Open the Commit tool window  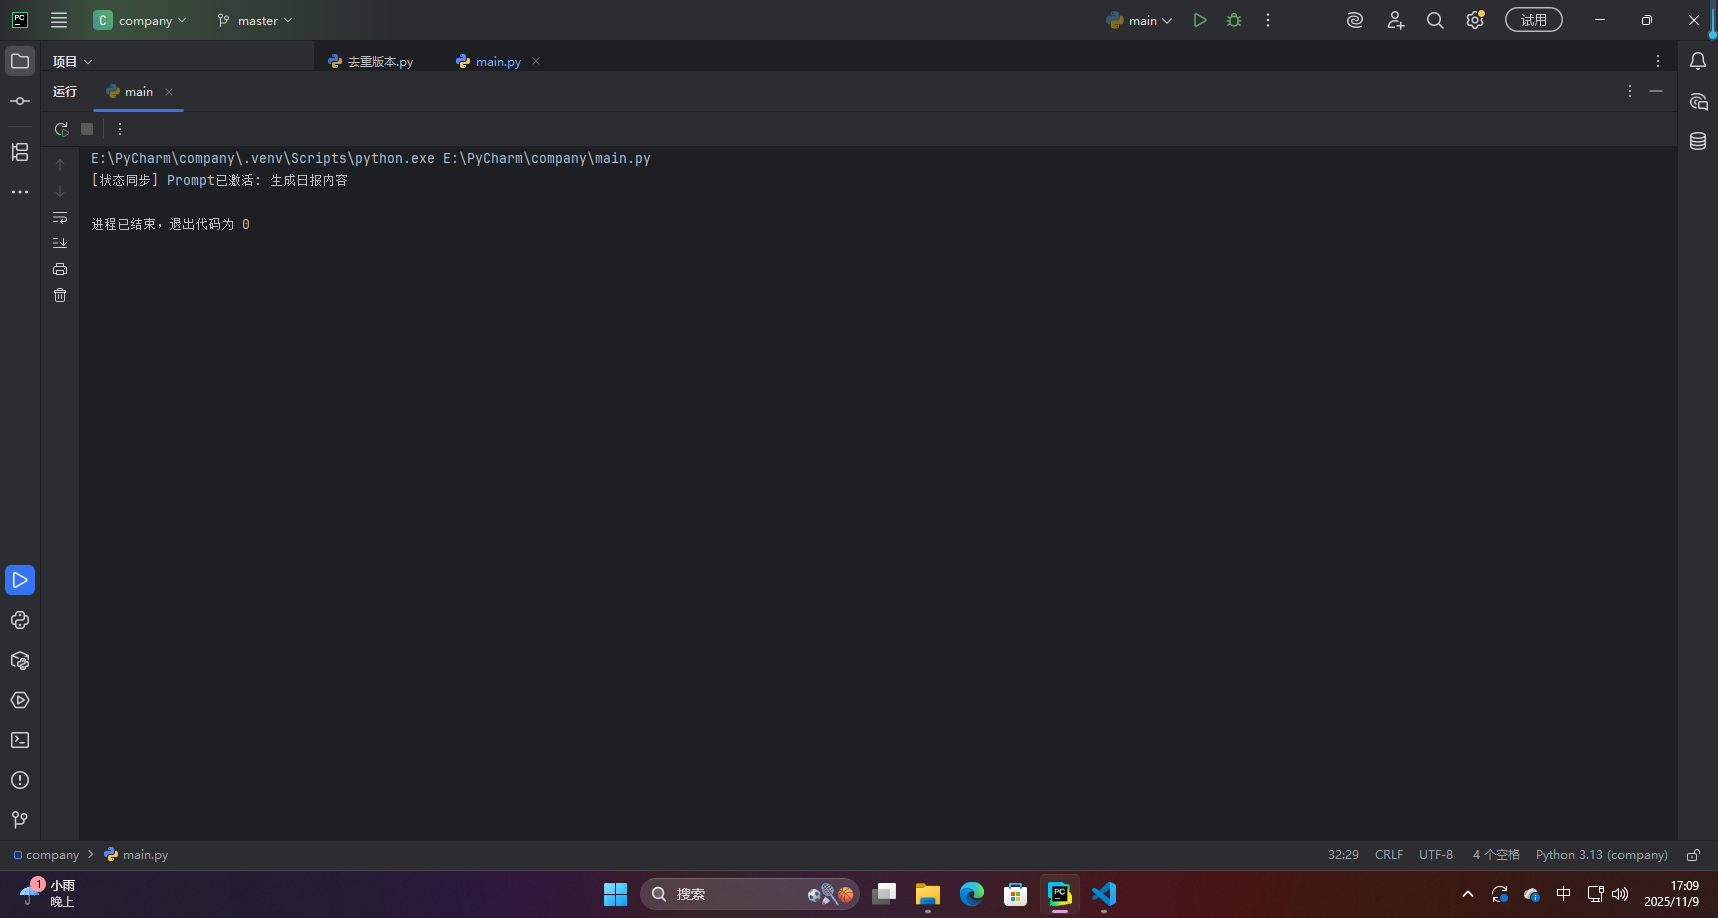pyautogui.click(x=20, y=101)
